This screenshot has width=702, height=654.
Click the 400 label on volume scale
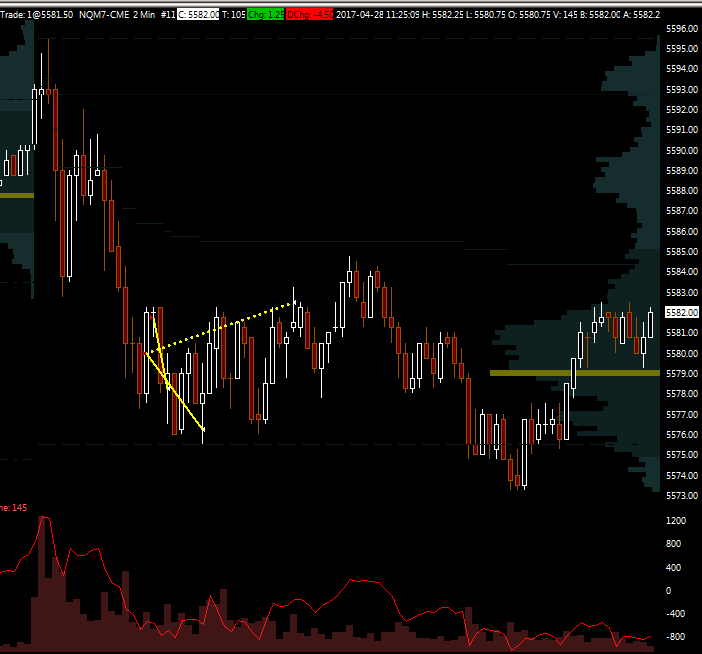coord(673,568)
